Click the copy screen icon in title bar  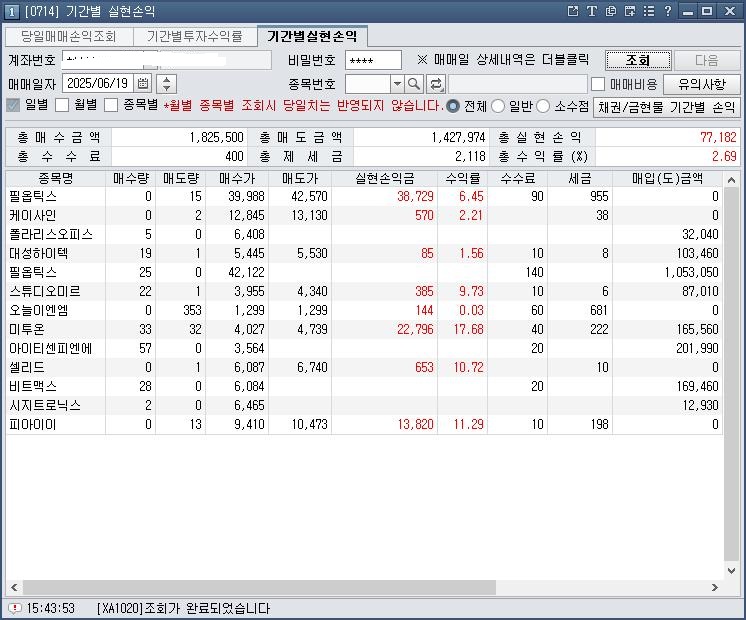pos(611,11)
